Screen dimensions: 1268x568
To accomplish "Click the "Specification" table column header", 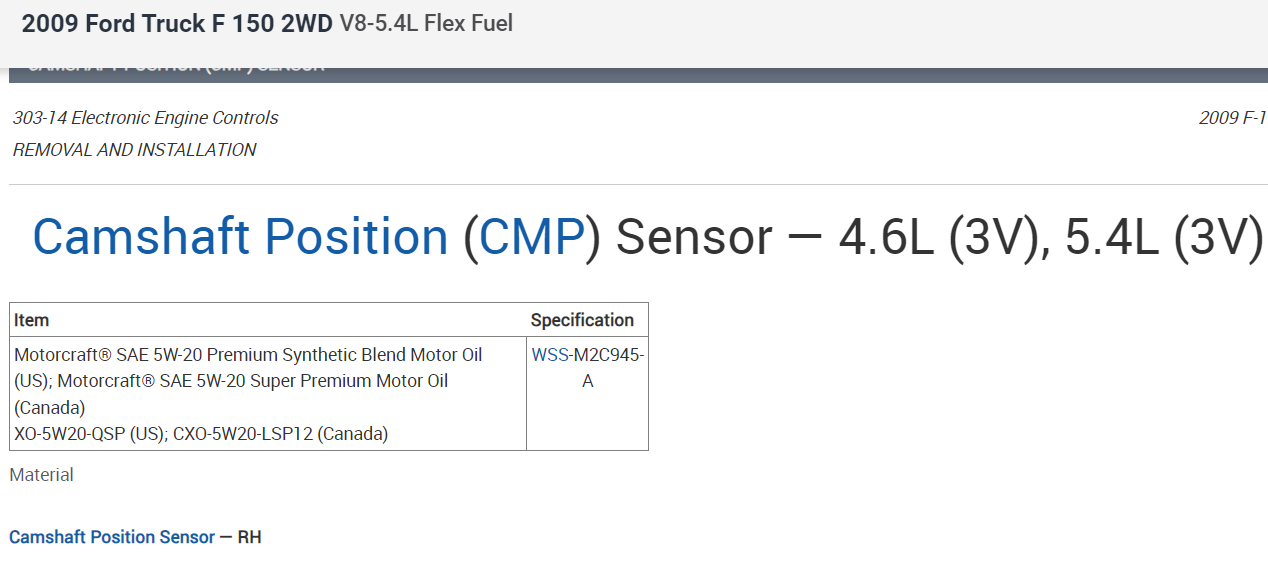I will click(582, 320).
